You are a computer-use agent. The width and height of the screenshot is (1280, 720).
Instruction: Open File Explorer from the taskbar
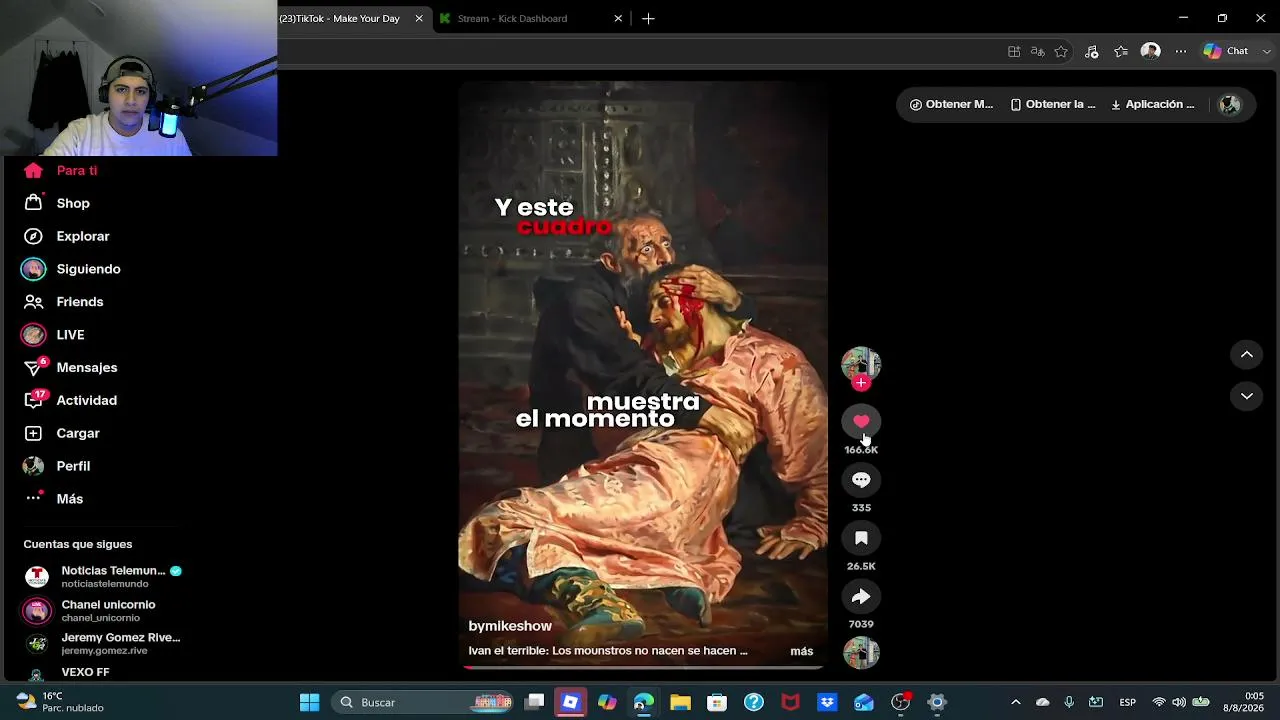point(680,702)
